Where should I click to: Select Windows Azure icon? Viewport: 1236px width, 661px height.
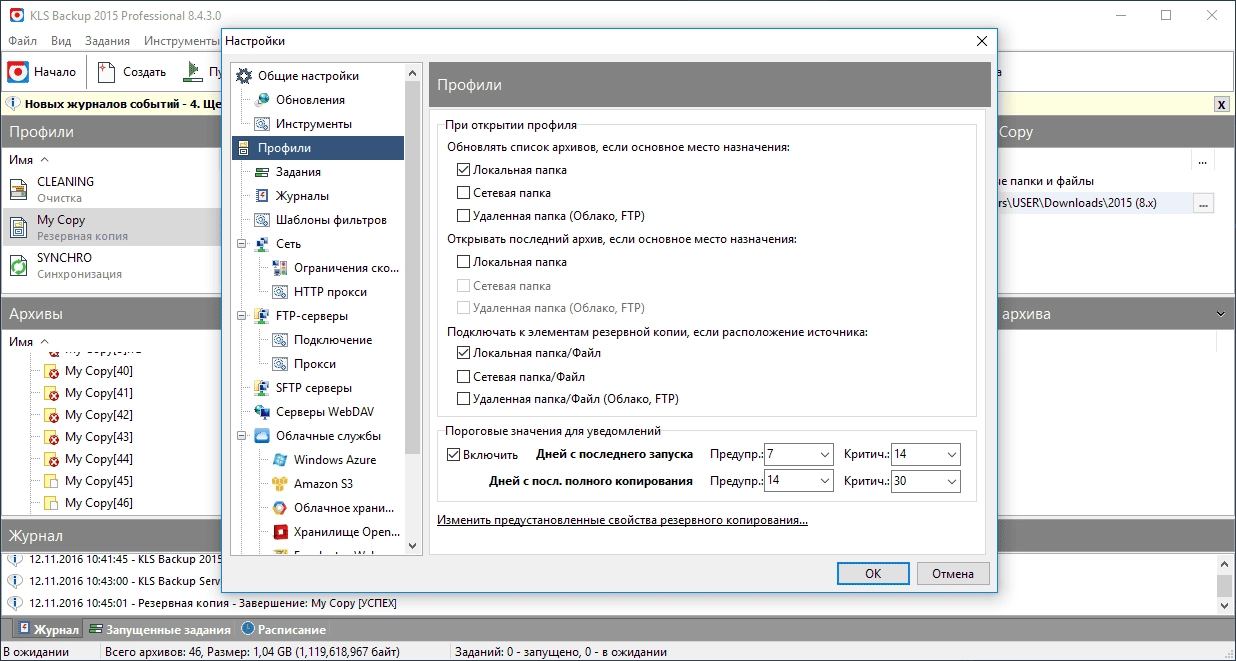[x=280, y=460]
